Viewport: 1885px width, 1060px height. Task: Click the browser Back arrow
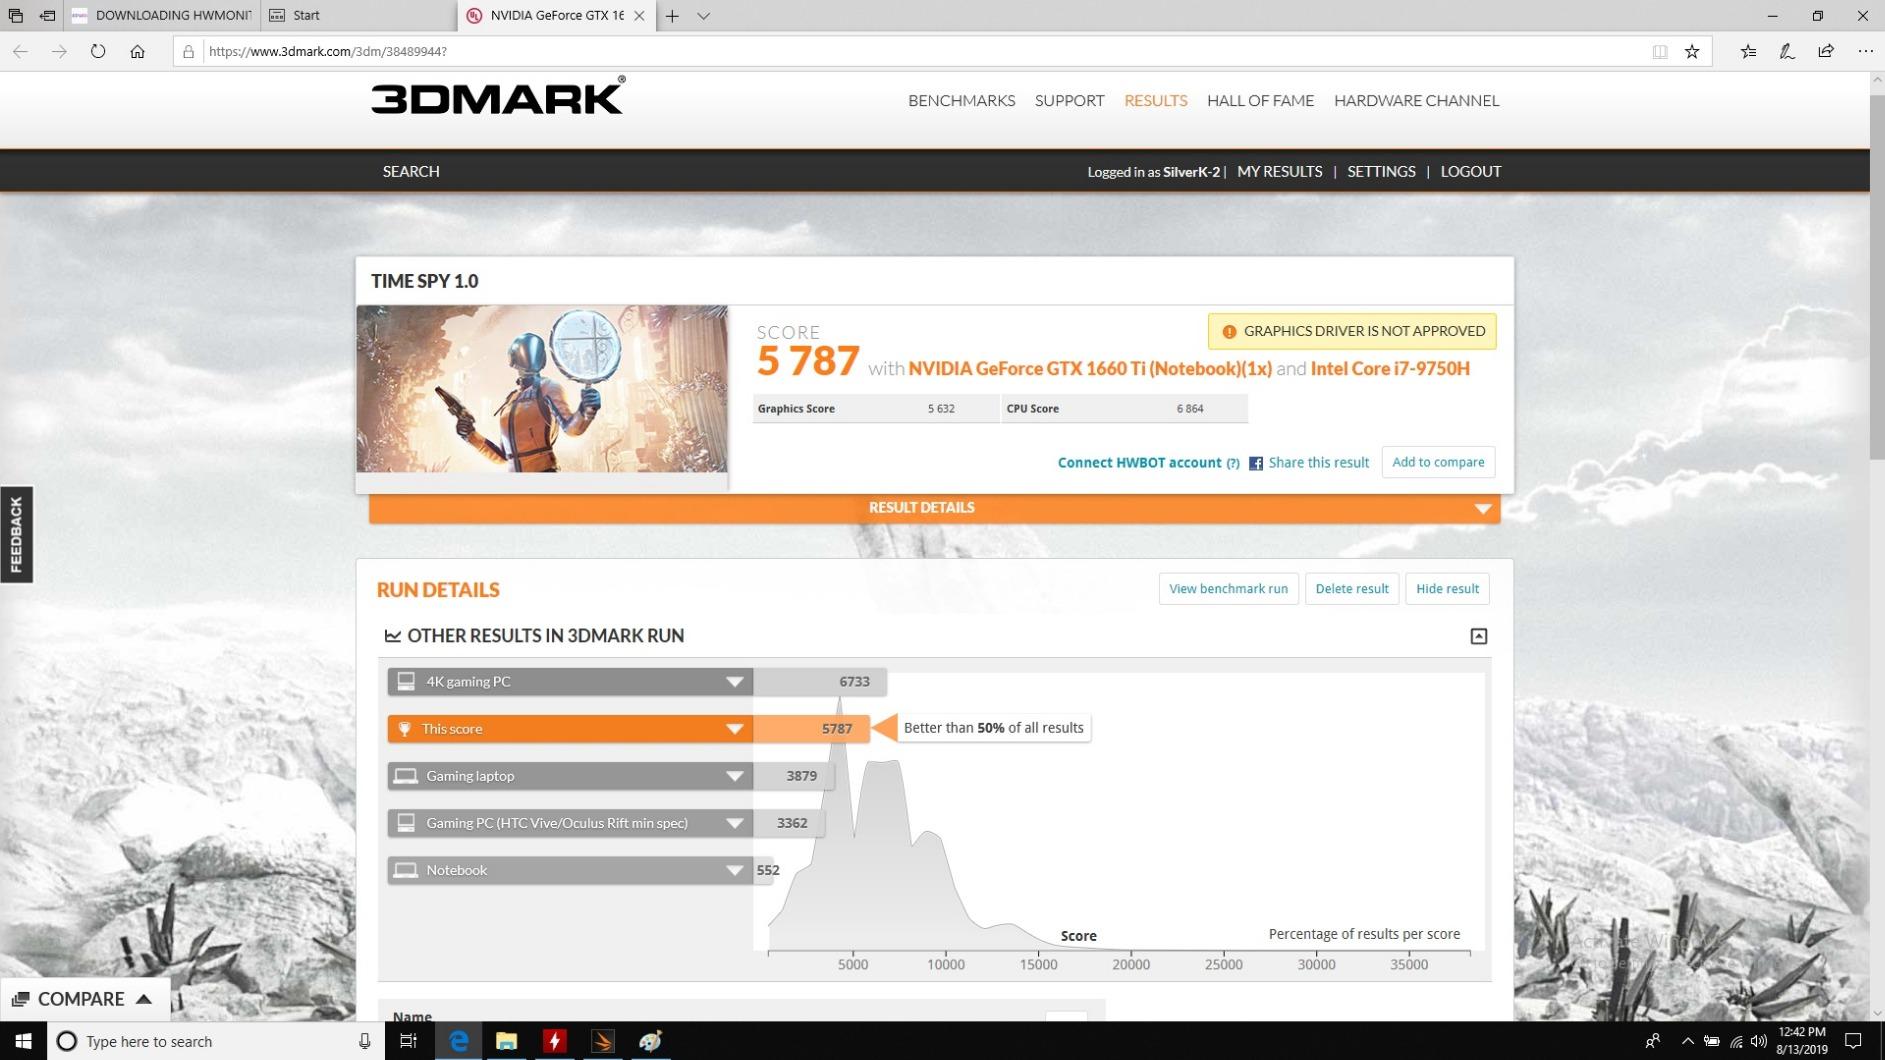click(20, 51)
